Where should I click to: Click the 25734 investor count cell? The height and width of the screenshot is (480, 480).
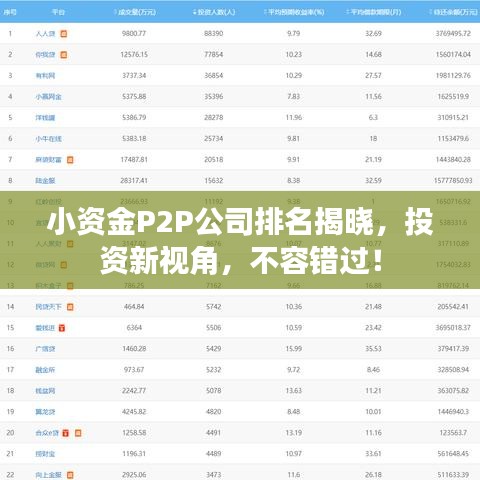point(214,139)
